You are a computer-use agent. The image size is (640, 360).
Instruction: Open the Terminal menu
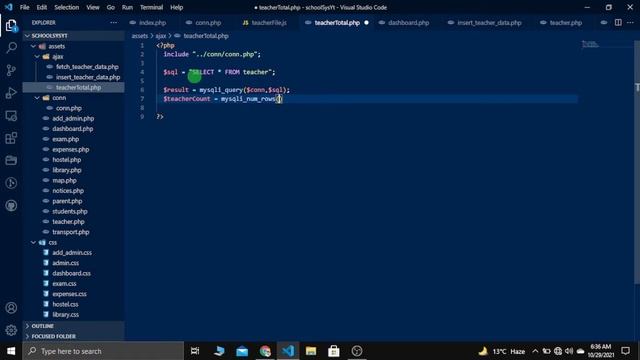[151, 7]
